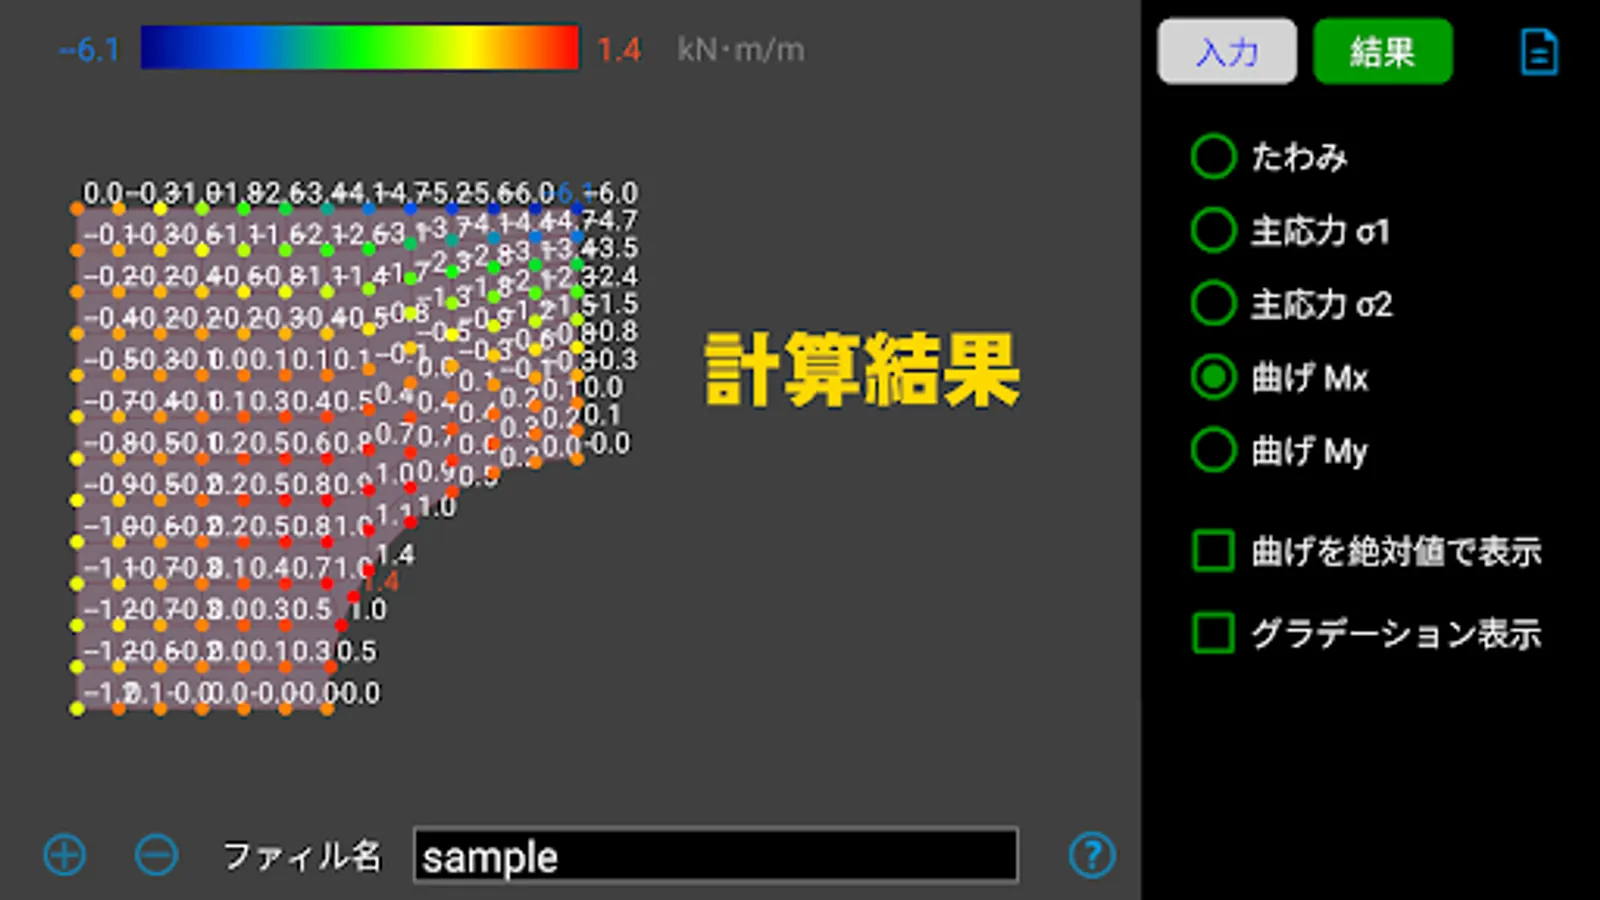Screen dimensions: 1600x900
Task: Open the report document icon
Action: pyautogui.click(x=1539, y=51)
